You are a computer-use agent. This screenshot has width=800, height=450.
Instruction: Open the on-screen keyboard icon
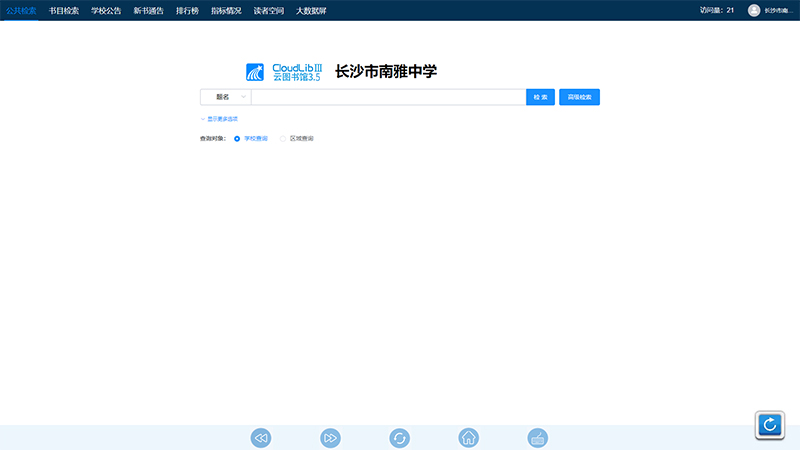pos(538,438)
